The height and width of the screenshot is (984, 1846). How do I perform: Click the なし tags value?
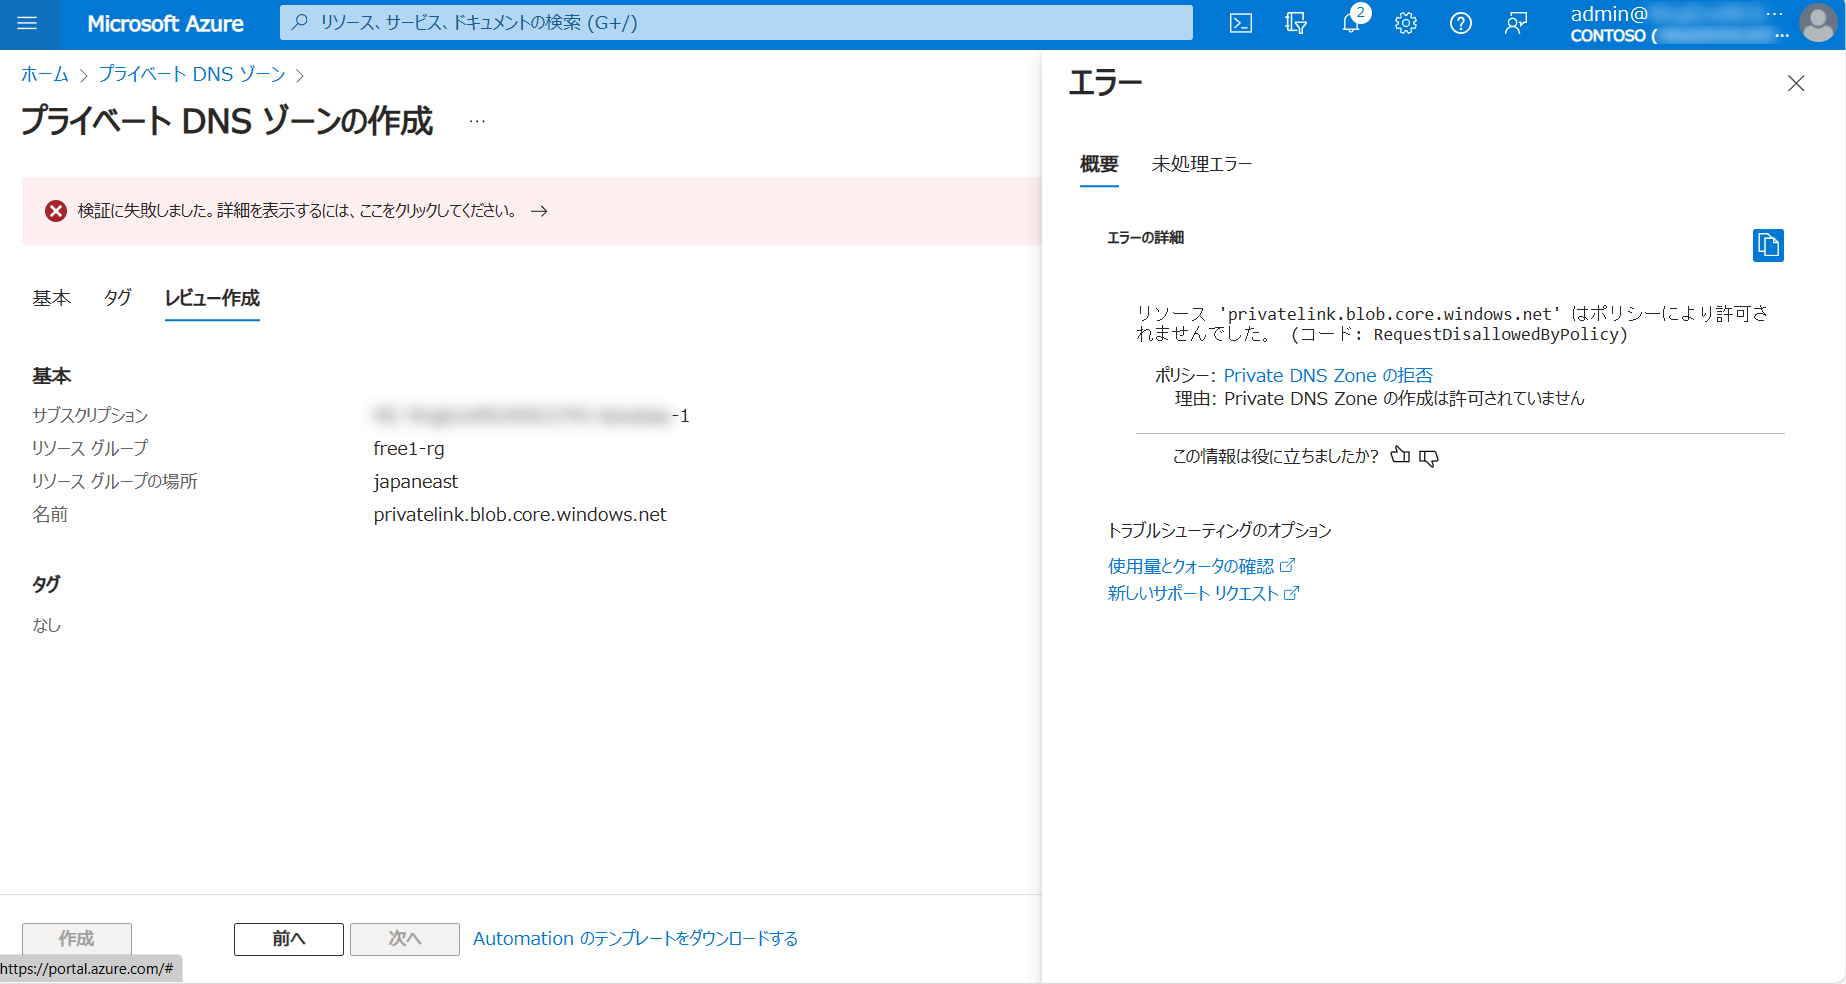point(47,625)
